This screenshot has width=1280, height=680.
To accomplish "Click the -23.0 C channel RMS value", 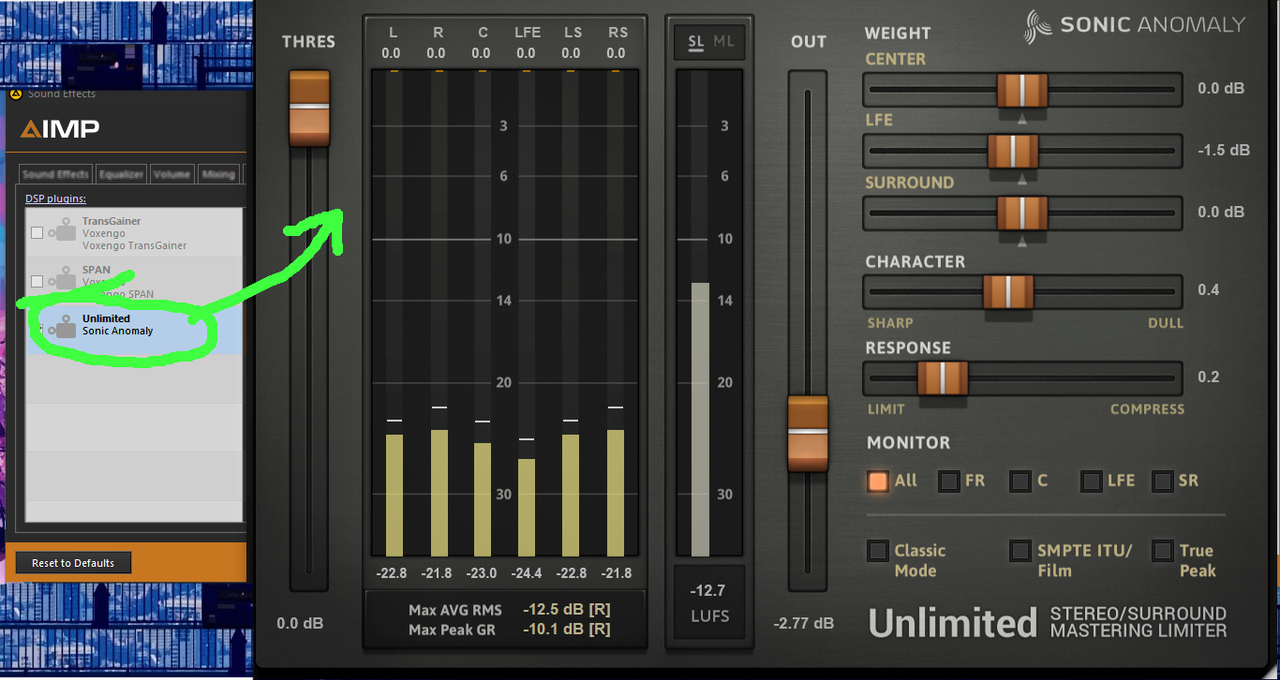I will point(482,573).
